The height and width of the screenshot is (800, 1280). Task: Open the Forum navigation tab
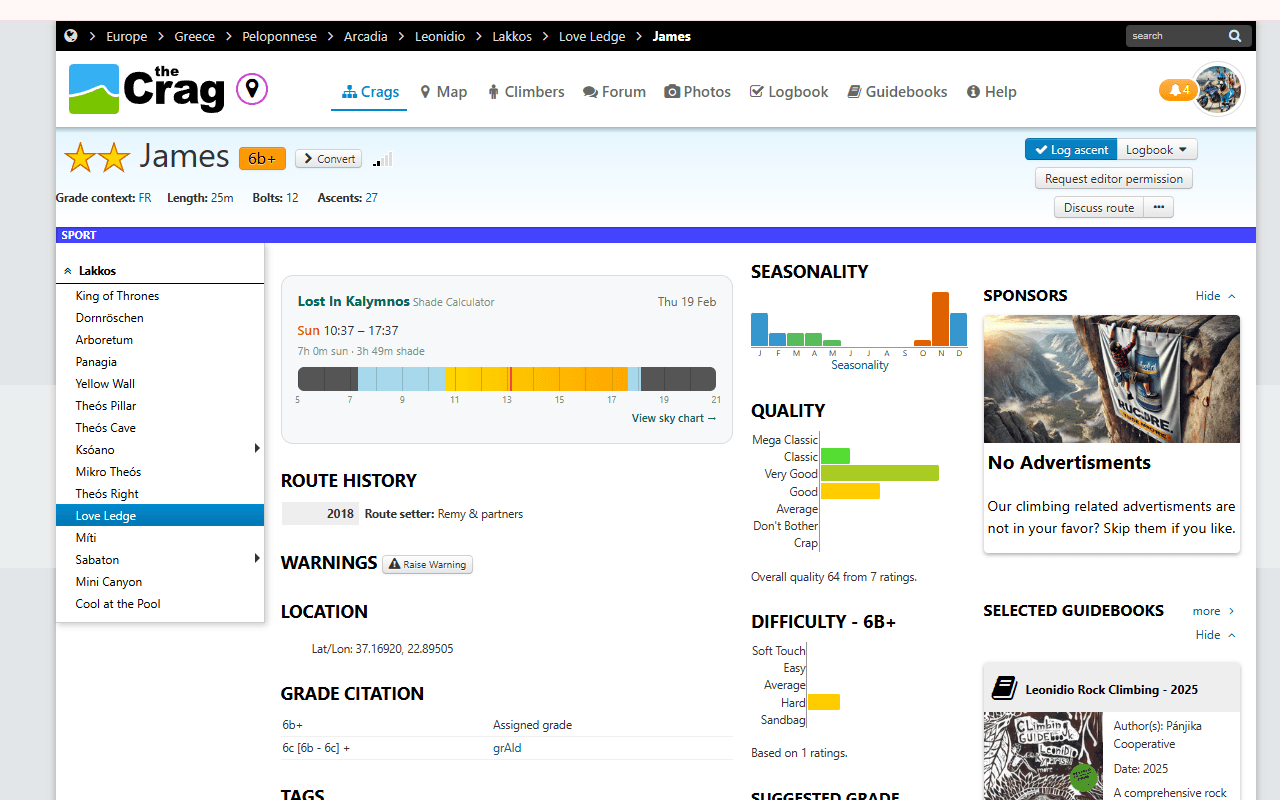click(x=614, y=92)
